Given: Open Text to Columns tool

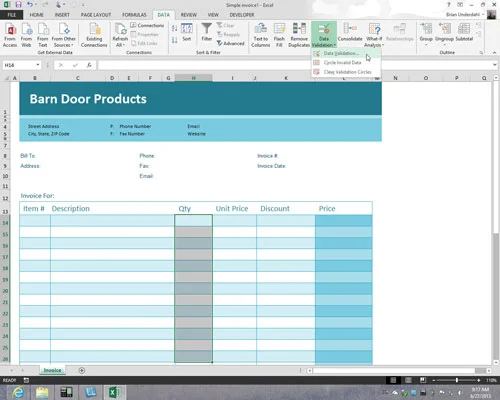Looking at the screenshot, I should (261, 35).
